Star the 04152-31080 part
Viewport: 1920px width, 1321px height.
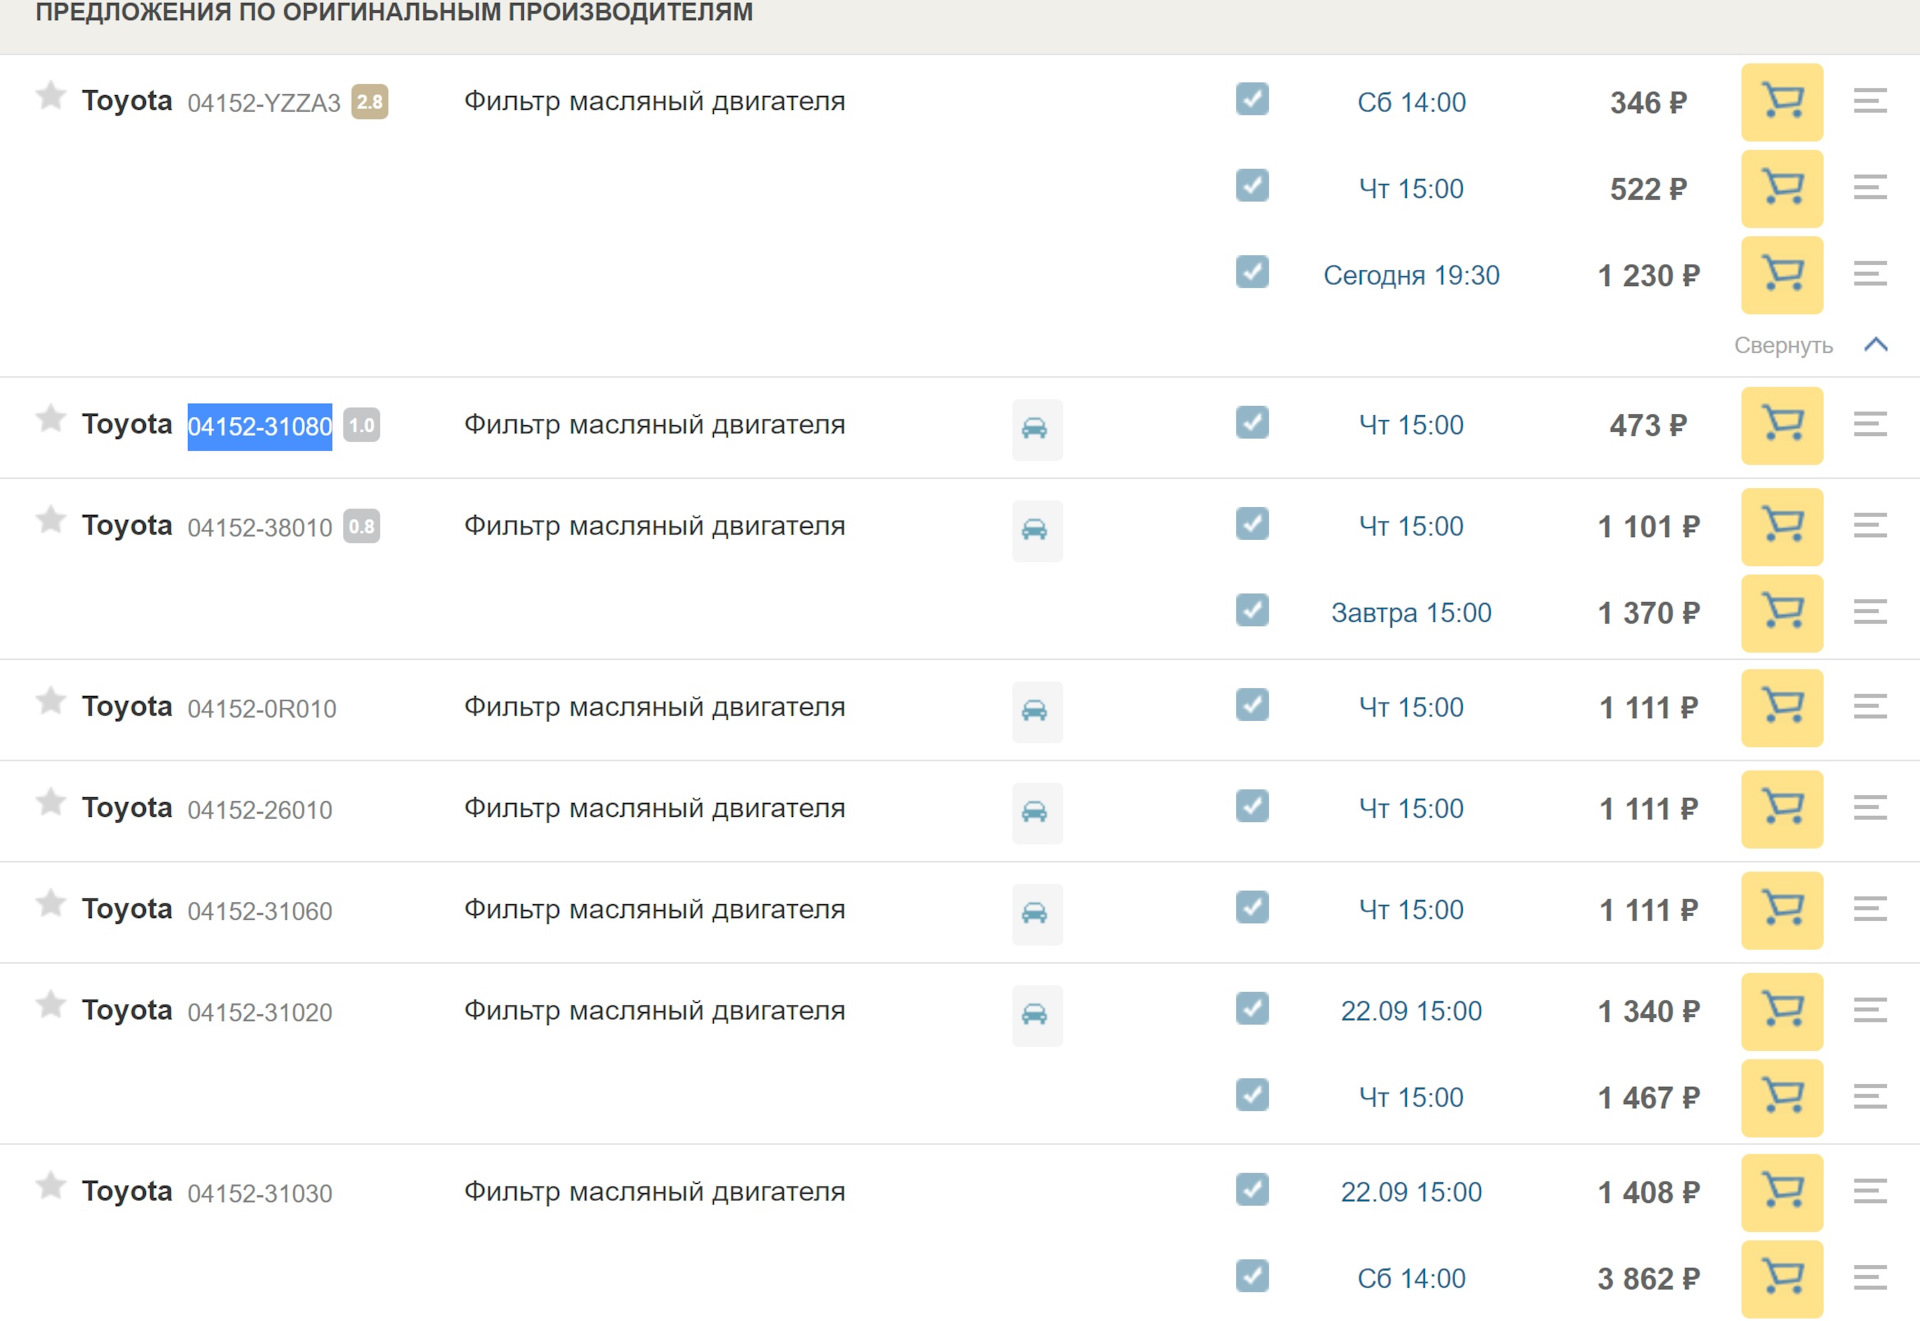tap(50, 418)
